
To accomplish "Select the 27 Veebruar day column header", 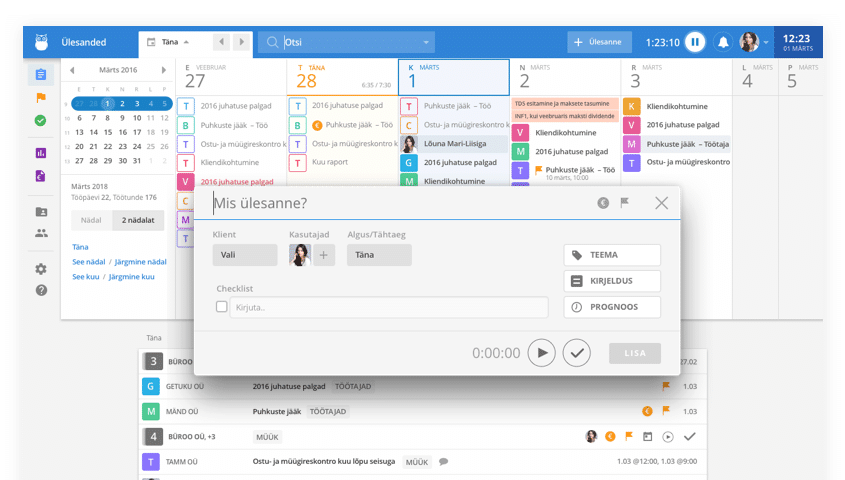I will click(231, 77).
